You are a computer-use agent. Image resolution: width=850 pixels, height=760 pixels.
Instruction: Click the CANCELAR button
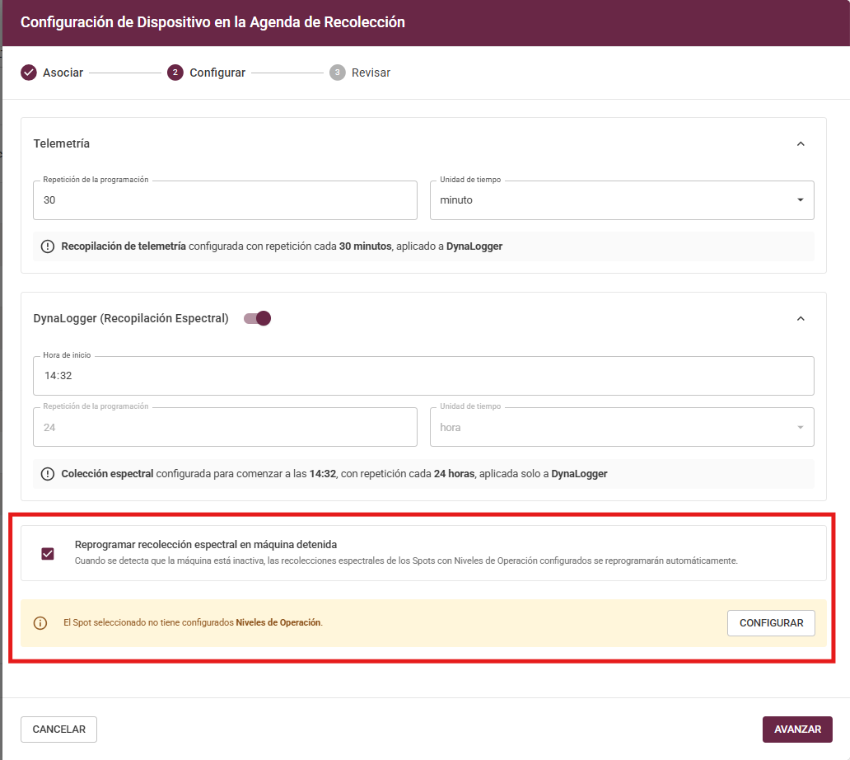click(x=59, y=730)
